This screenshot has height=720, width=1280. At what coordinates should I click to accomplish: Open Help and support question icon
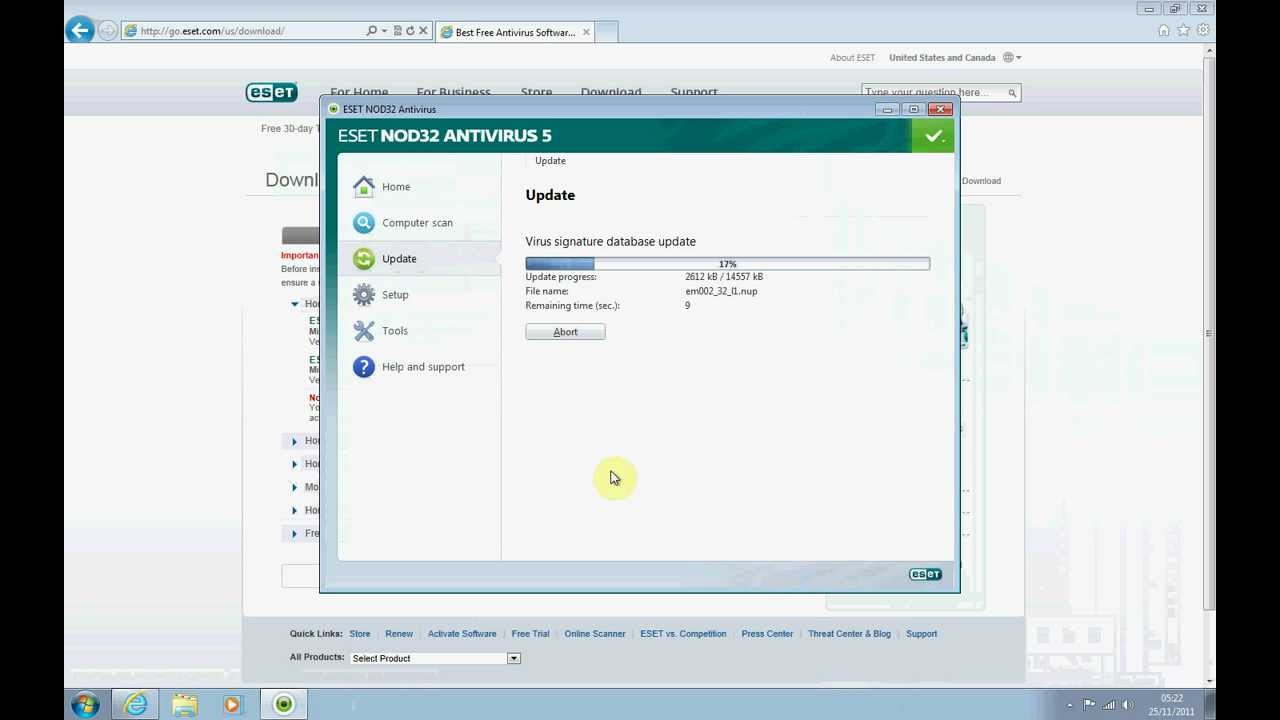coord(364,367)
